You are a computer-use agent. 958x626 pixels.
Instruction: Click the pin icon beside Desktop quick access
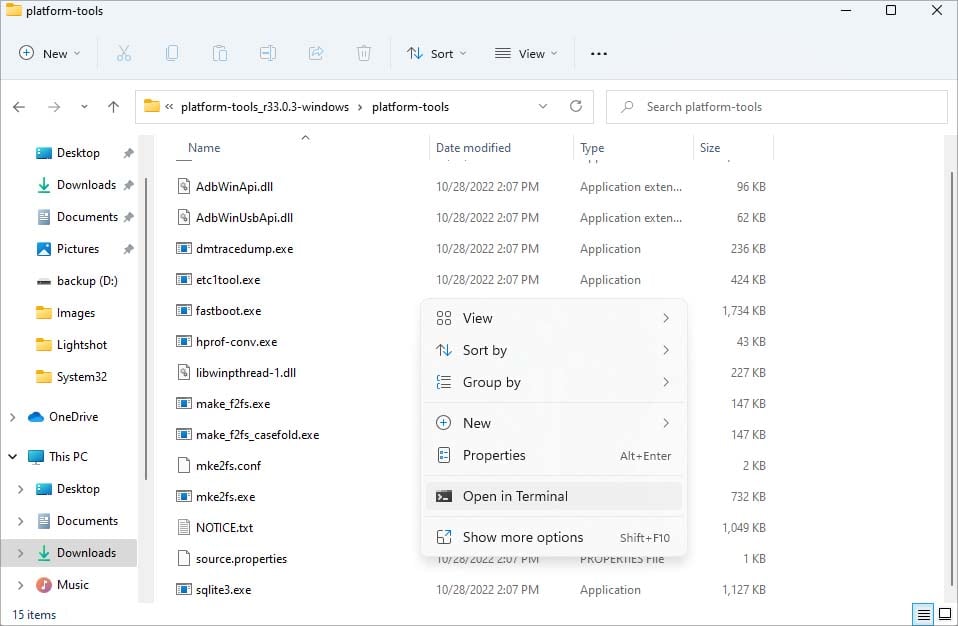[128, 153]
